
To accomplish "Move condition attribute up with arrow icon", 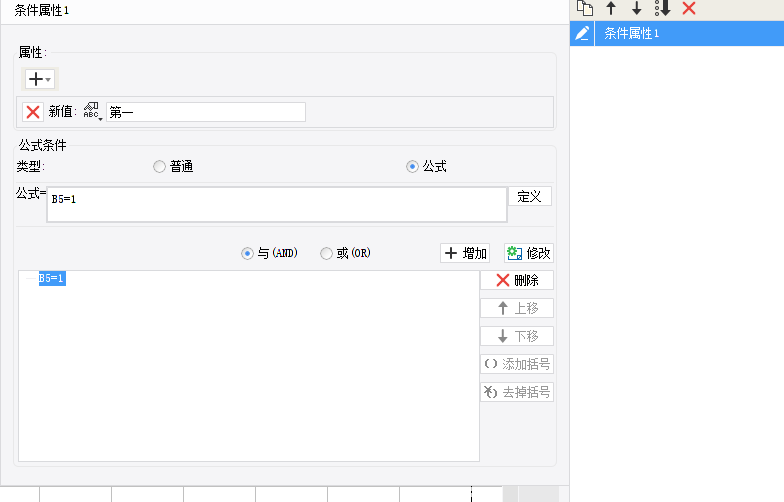I will [610, 8].
